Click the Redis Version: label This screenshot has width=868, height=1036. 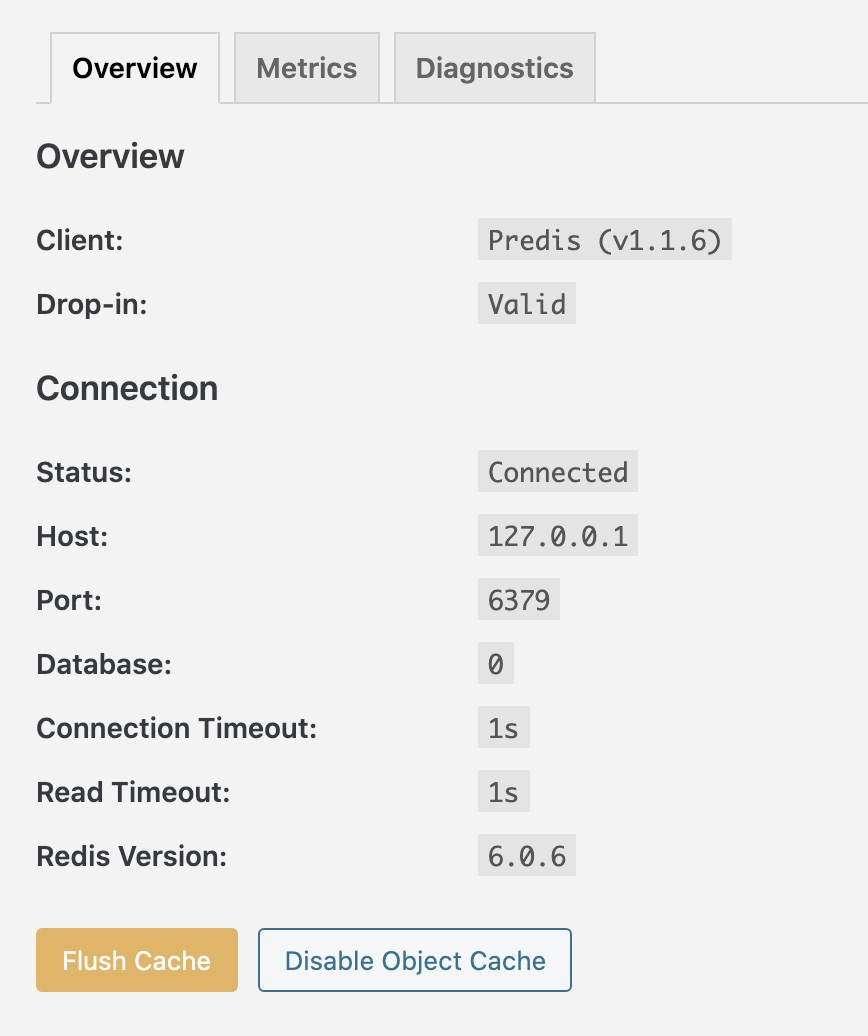click(x=131, y=856)
